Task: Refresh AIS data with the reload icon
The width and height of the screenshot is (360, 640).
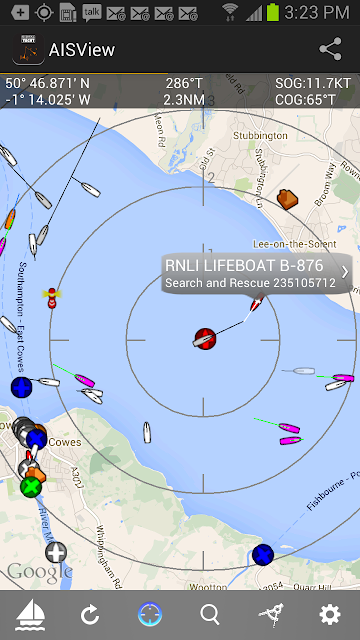Action: point(90,615)
